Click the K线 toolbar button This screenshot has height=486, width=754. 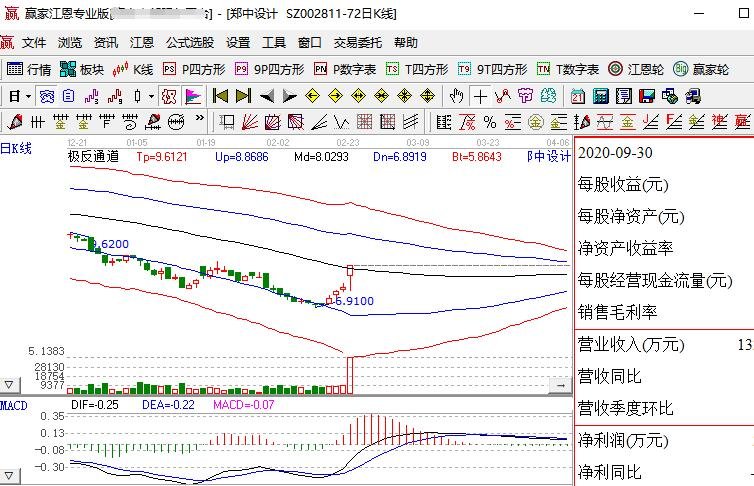(x=133, y=70)
